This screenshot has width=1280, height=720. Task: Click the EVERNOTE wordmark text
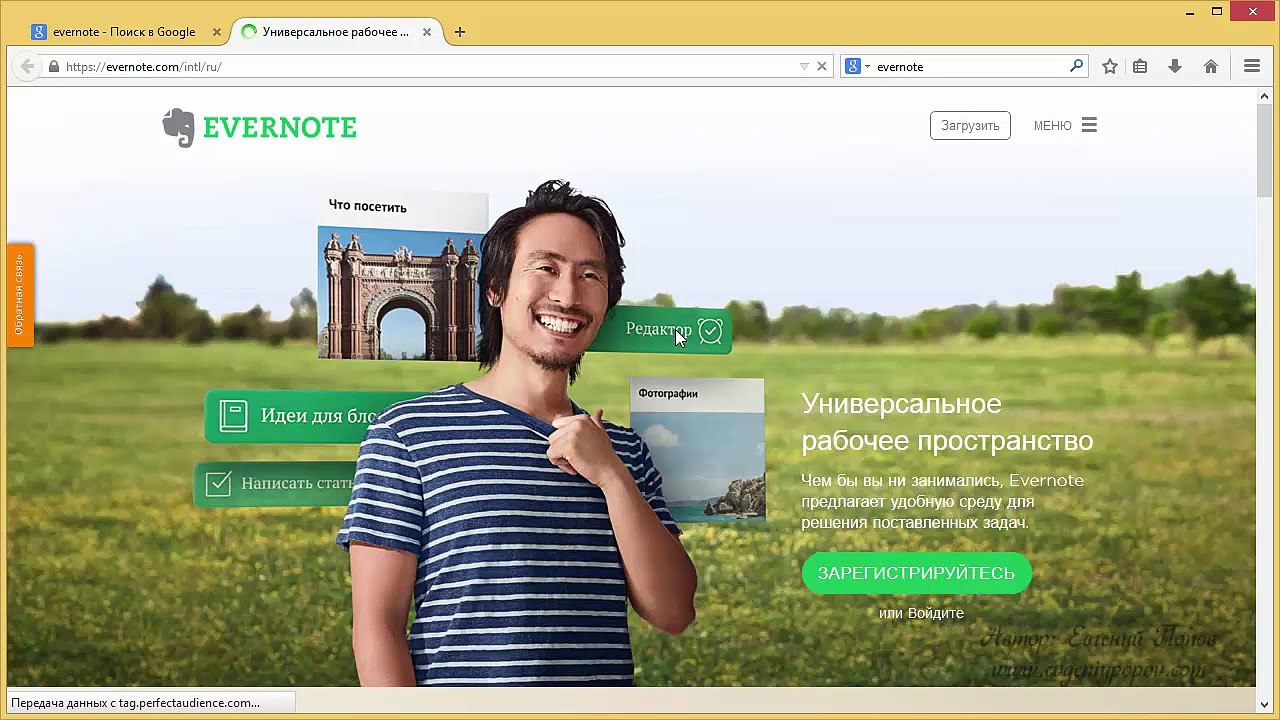[280, 128]
